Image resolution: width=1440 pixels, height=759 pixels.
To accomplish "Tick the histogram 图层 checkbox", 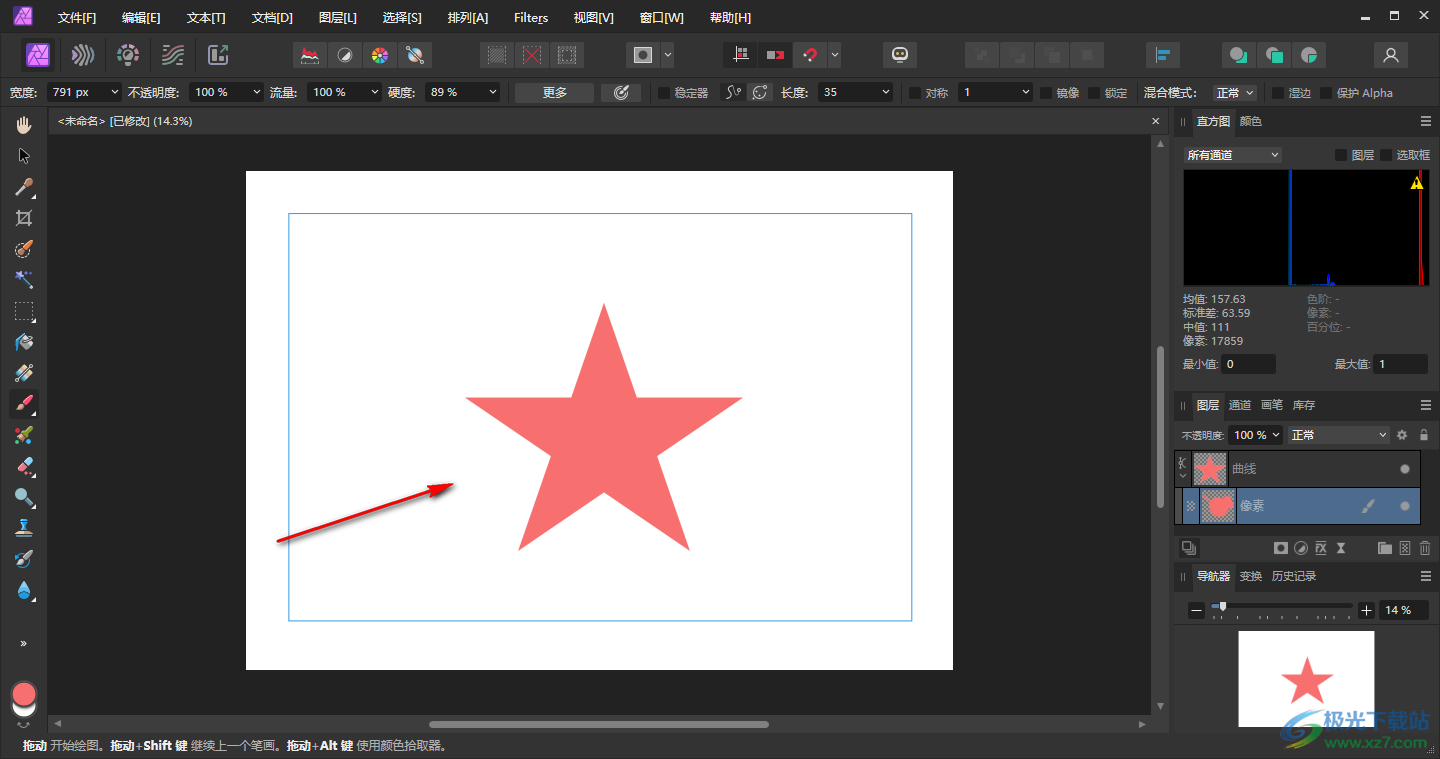I will point(1341,155).
